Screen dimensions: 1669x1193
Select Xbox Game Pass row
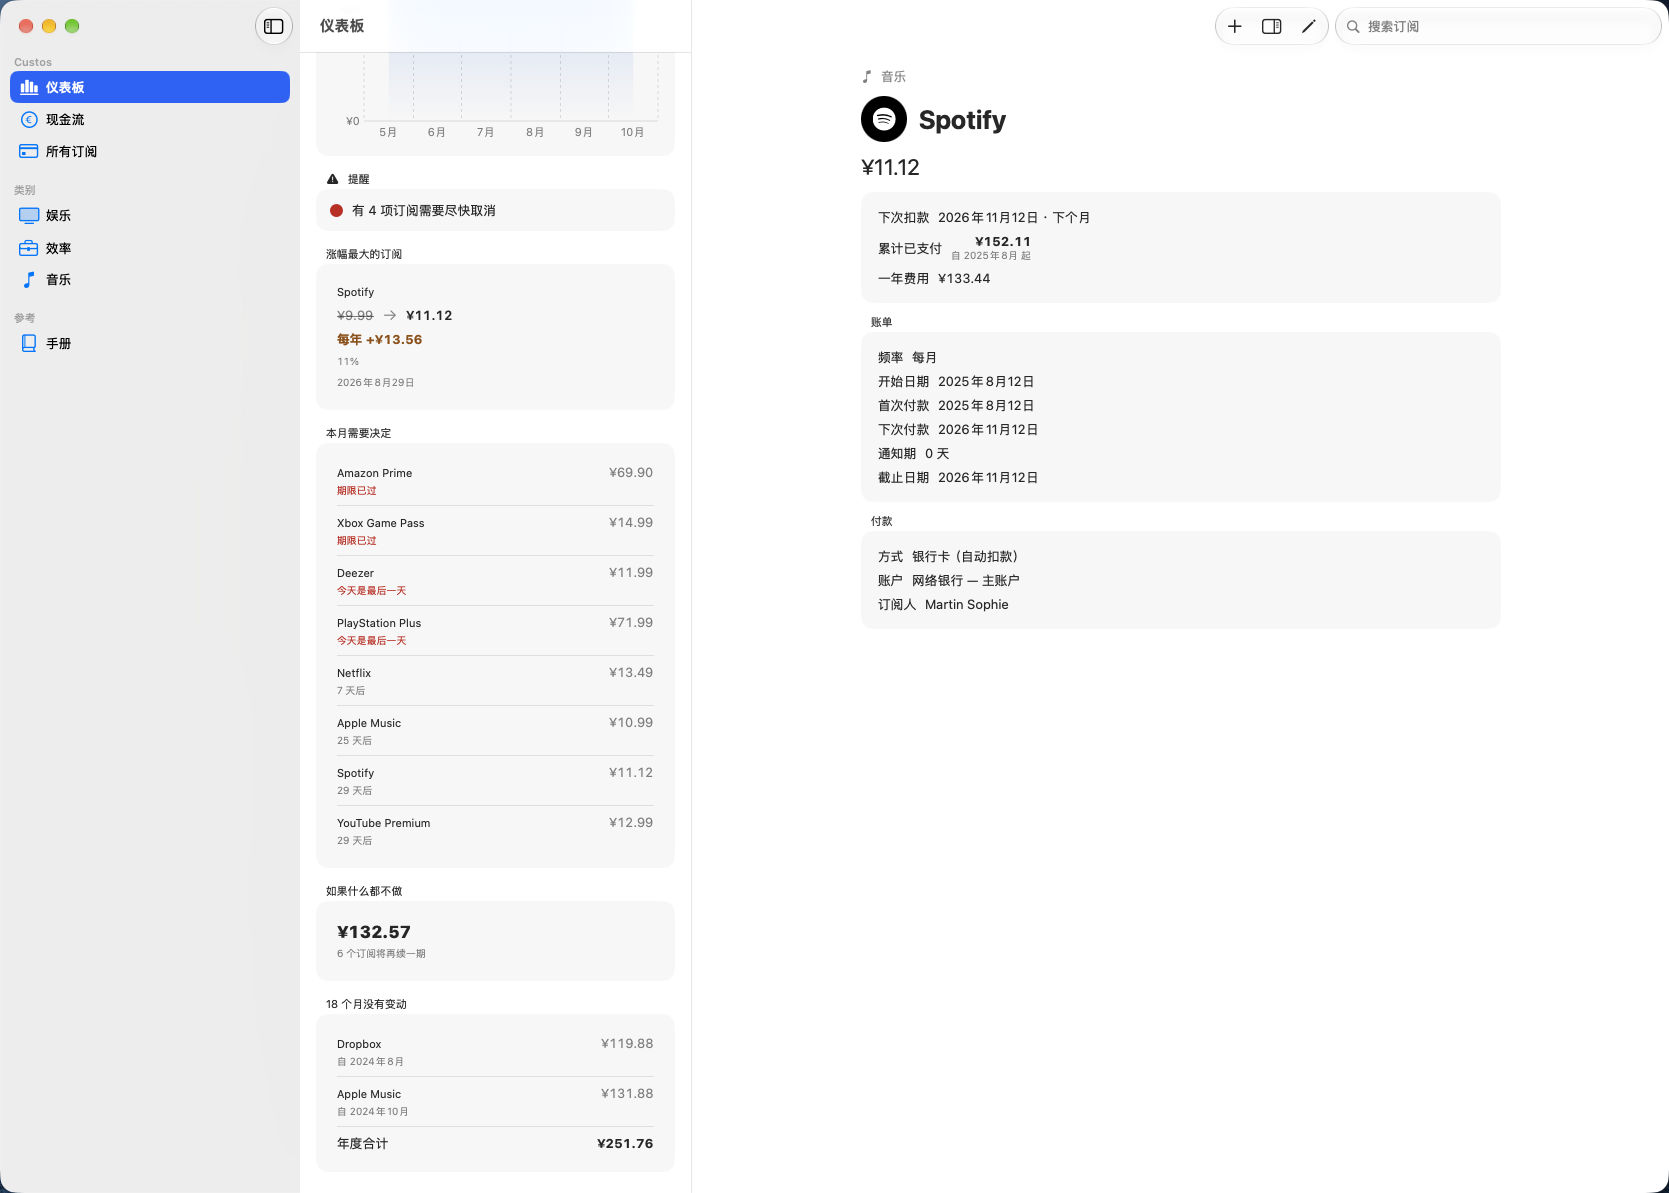pos(495,531)
